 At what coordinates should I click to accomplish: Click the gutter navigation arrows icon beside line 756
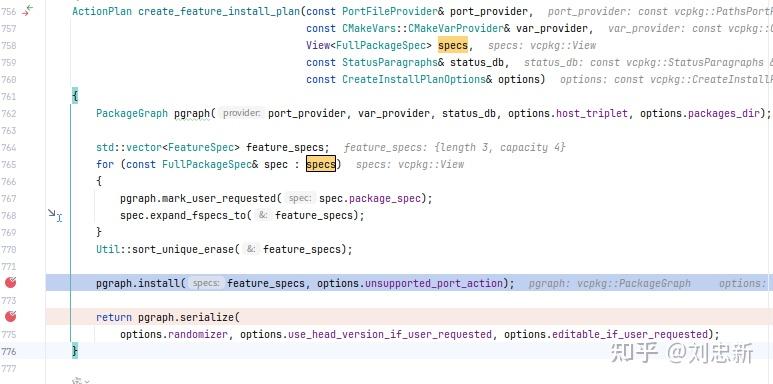28,10
